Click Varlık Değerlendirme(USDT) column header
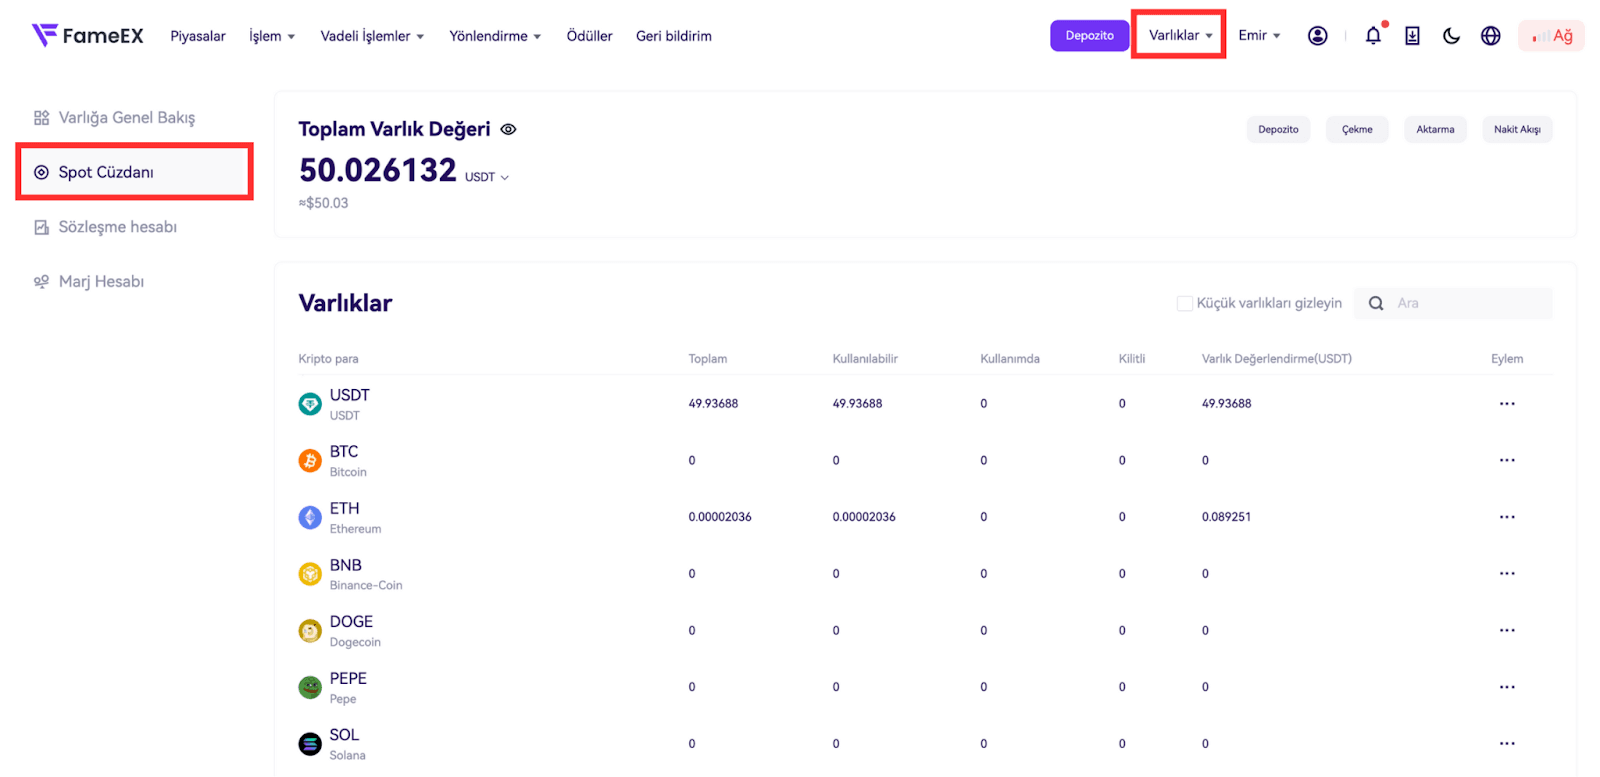 tap(1276, 359)
